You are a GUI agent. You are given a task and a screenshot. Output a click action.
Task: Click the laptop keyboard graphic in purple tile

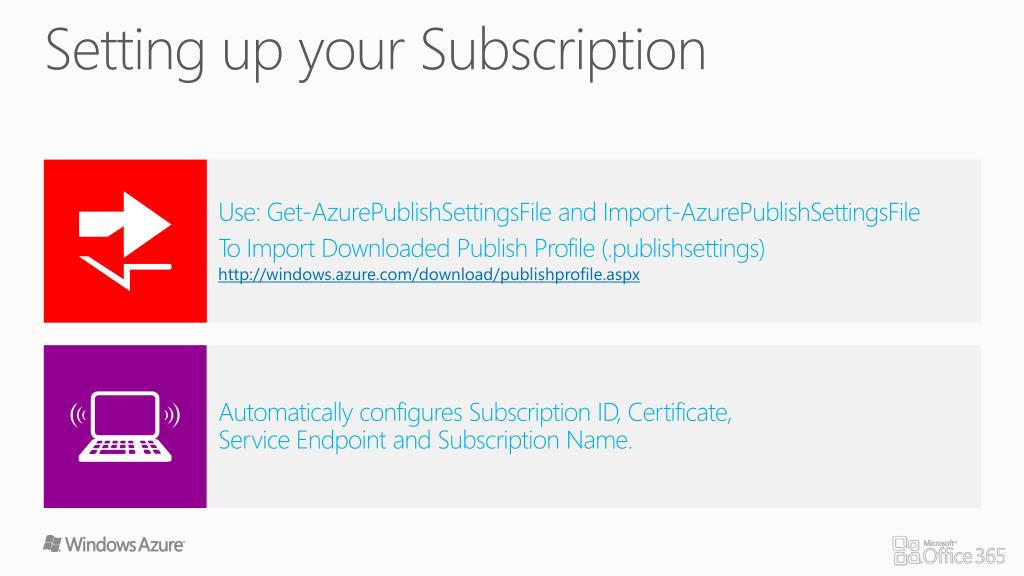click(x=125, y=449)
